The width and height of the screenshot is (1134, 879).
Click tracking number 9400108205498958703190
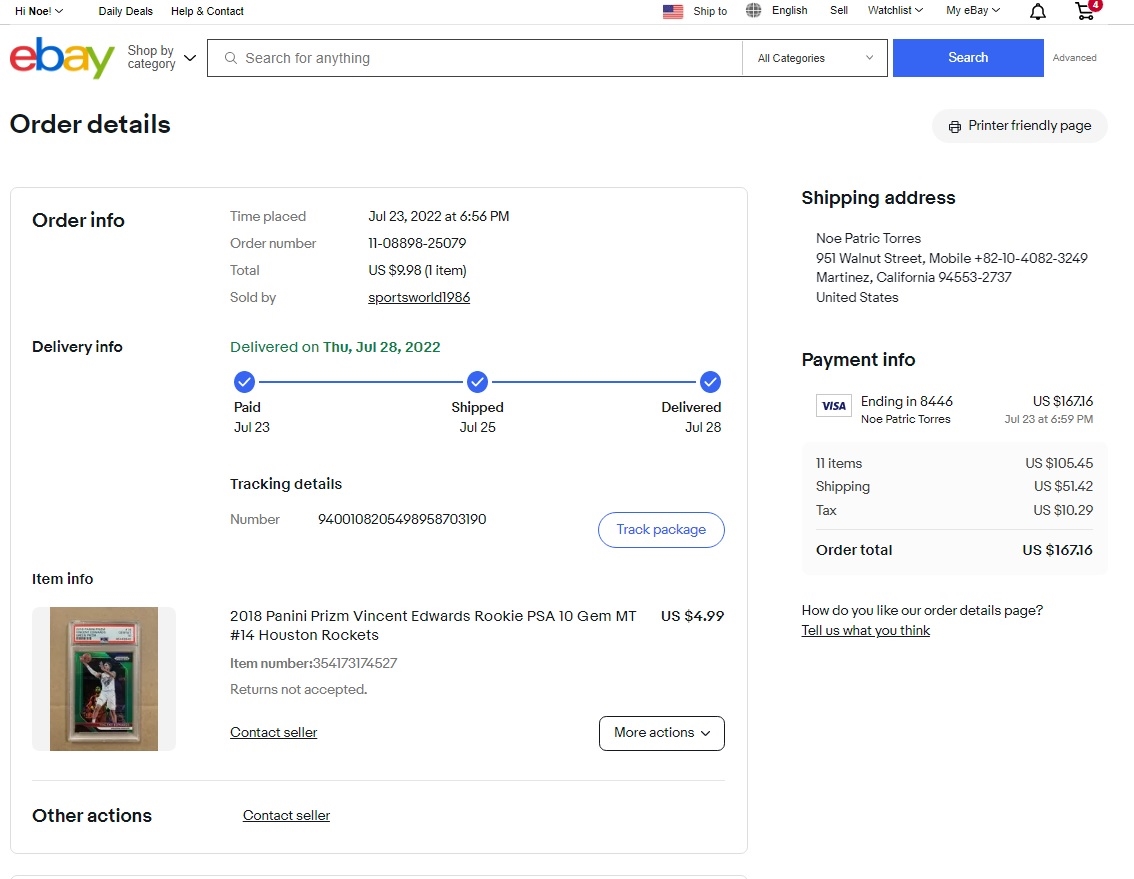(x=402, y=519)
